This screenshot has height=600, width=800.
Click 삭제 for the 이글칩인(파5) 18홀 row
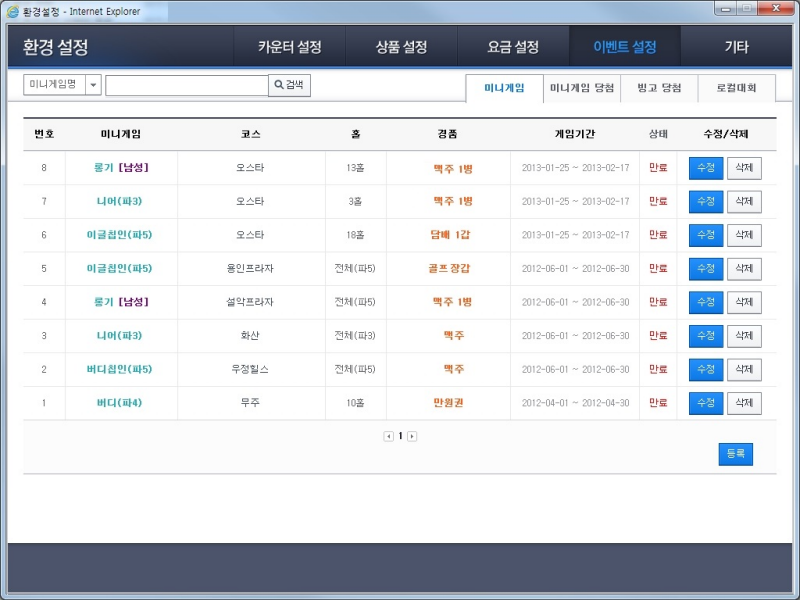tap(743, 235)
